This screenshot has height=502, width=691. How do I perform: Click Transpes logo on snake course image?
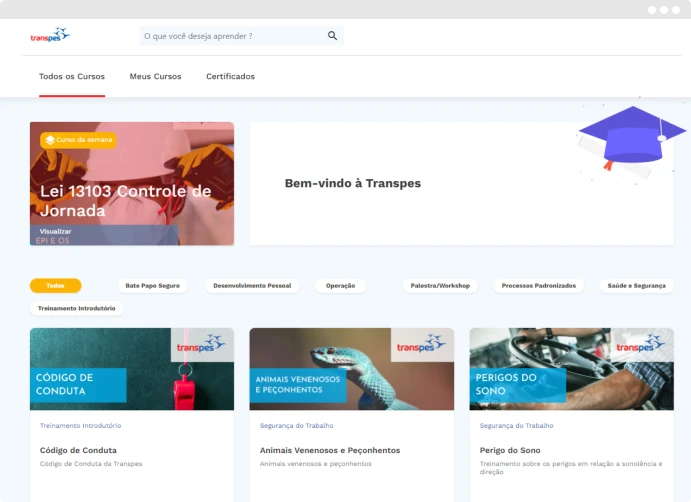click(421, 344)
